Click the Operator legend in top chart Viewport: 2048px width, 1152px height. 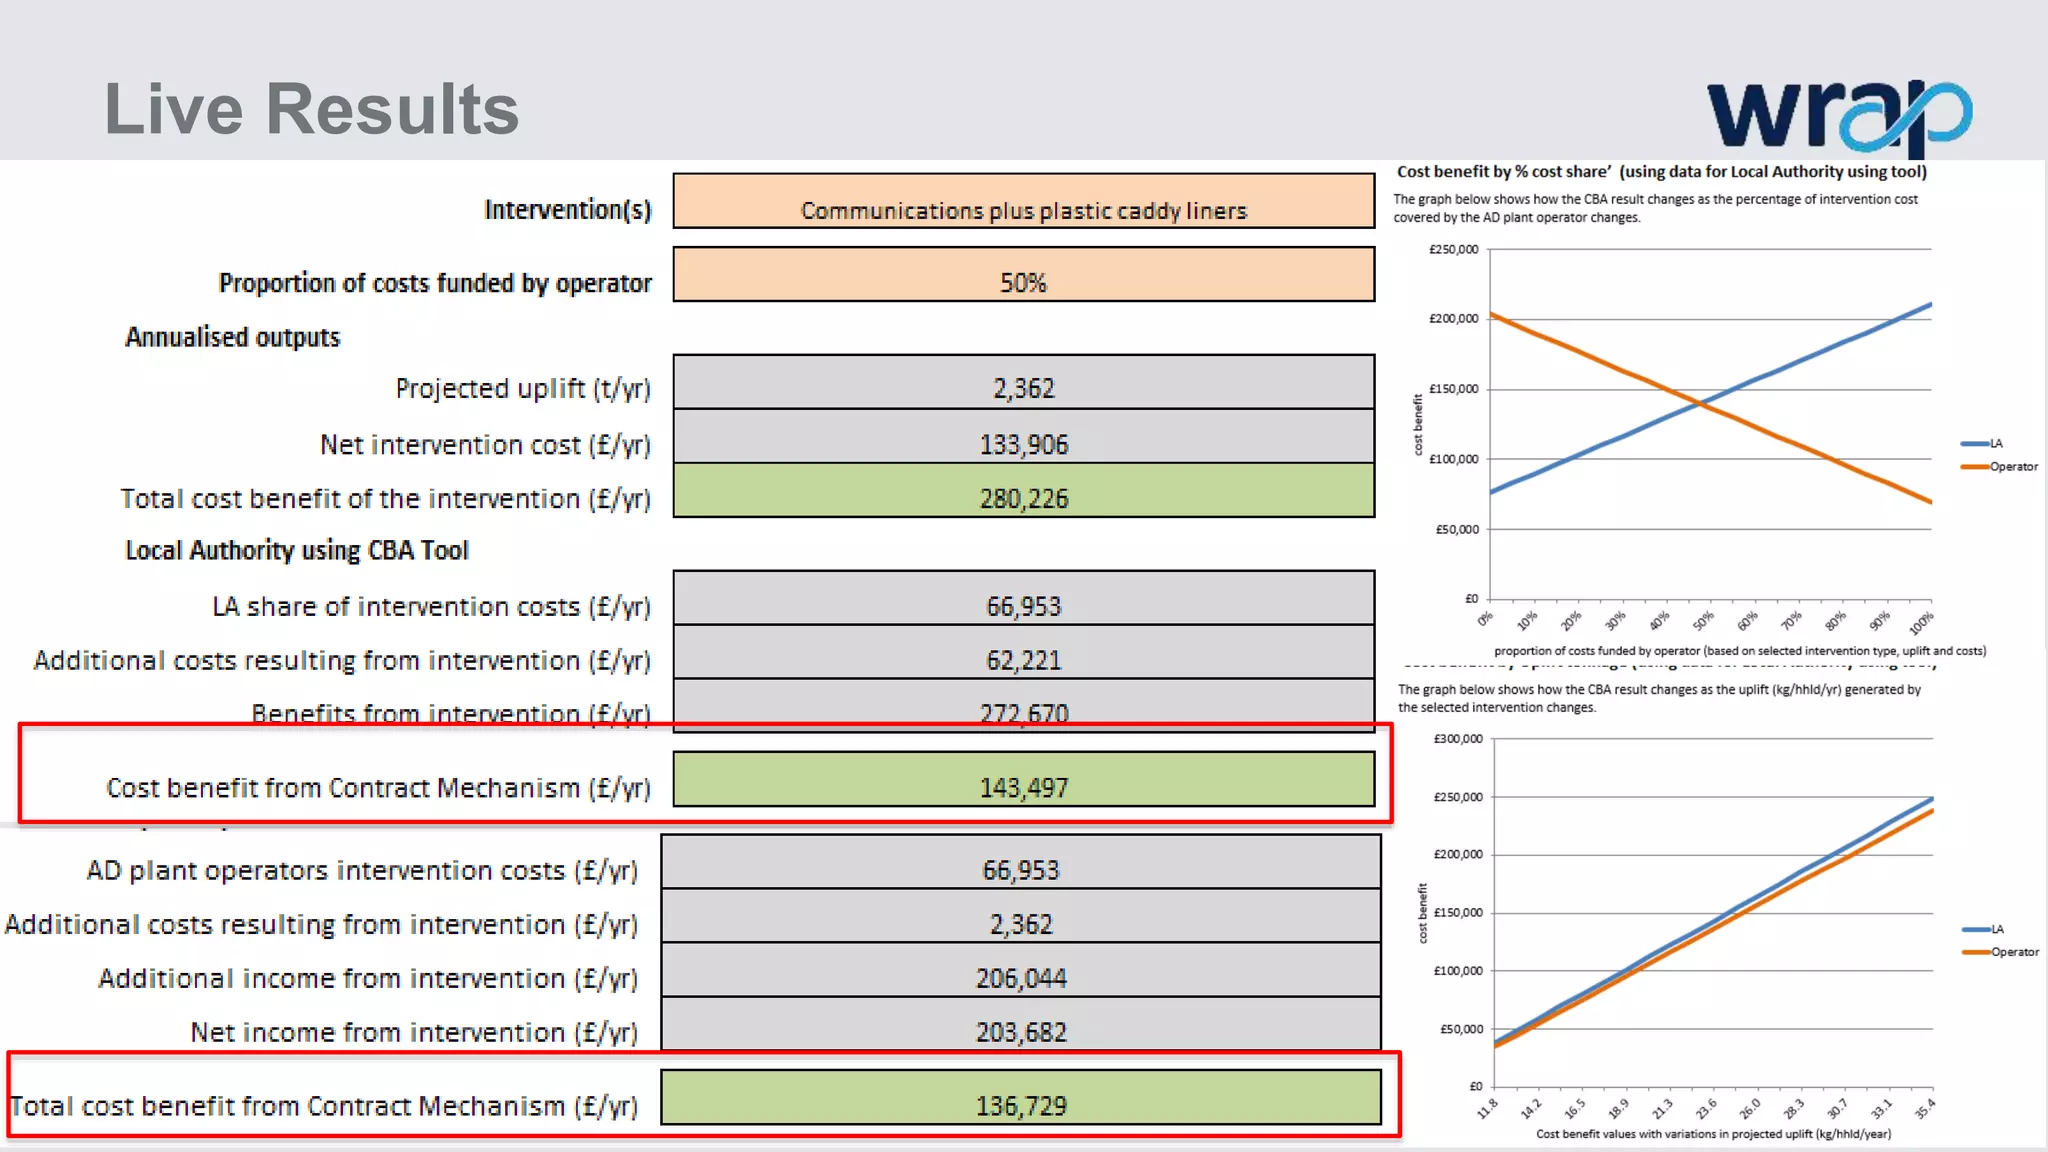coord(2001,467)
